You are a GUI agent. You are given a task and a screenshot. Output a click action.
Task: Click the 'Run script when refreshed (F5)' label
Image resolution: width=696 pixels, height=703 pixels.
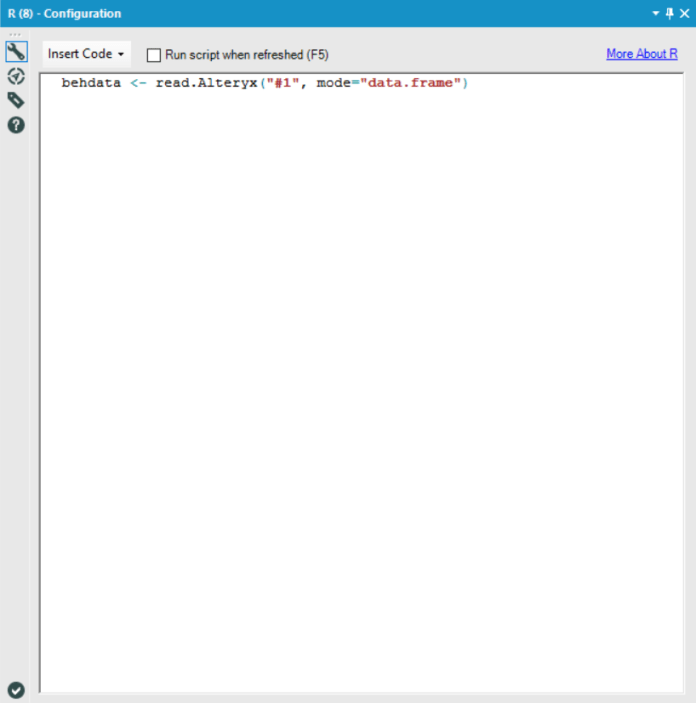(x=246, y=55)
